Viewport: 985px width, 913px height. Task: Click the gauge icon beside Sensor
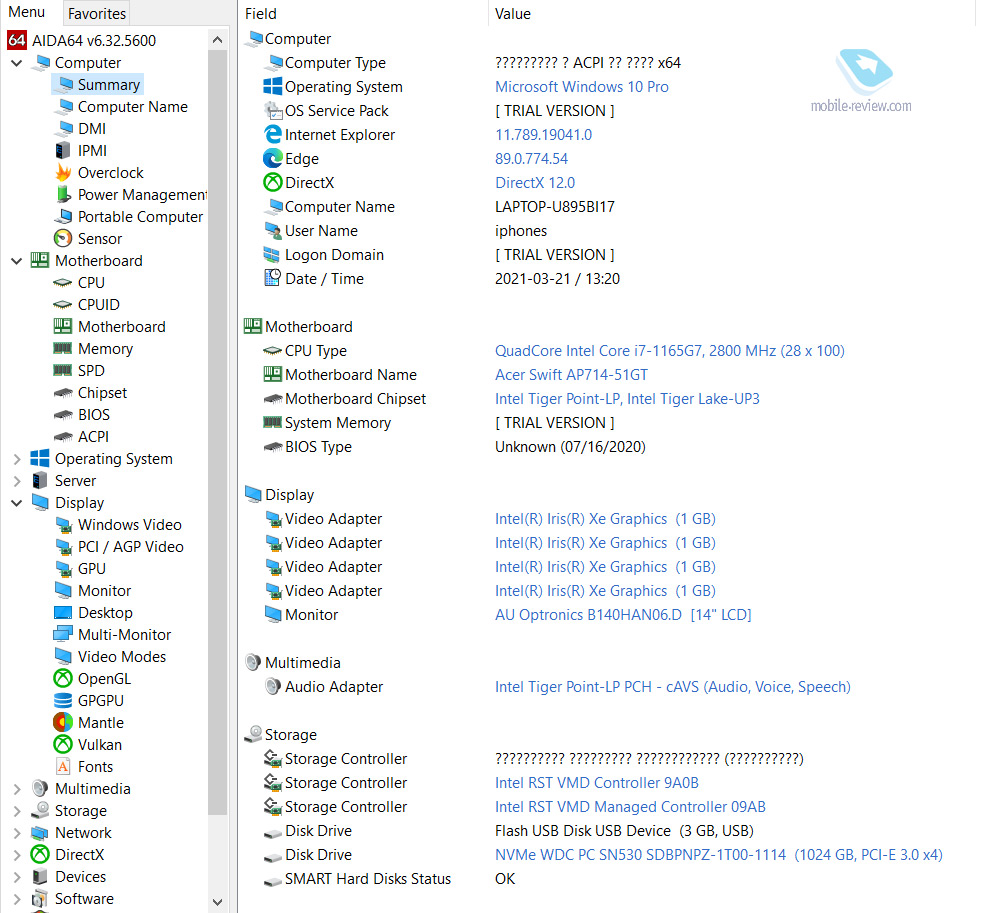click(x=63, y=239)
